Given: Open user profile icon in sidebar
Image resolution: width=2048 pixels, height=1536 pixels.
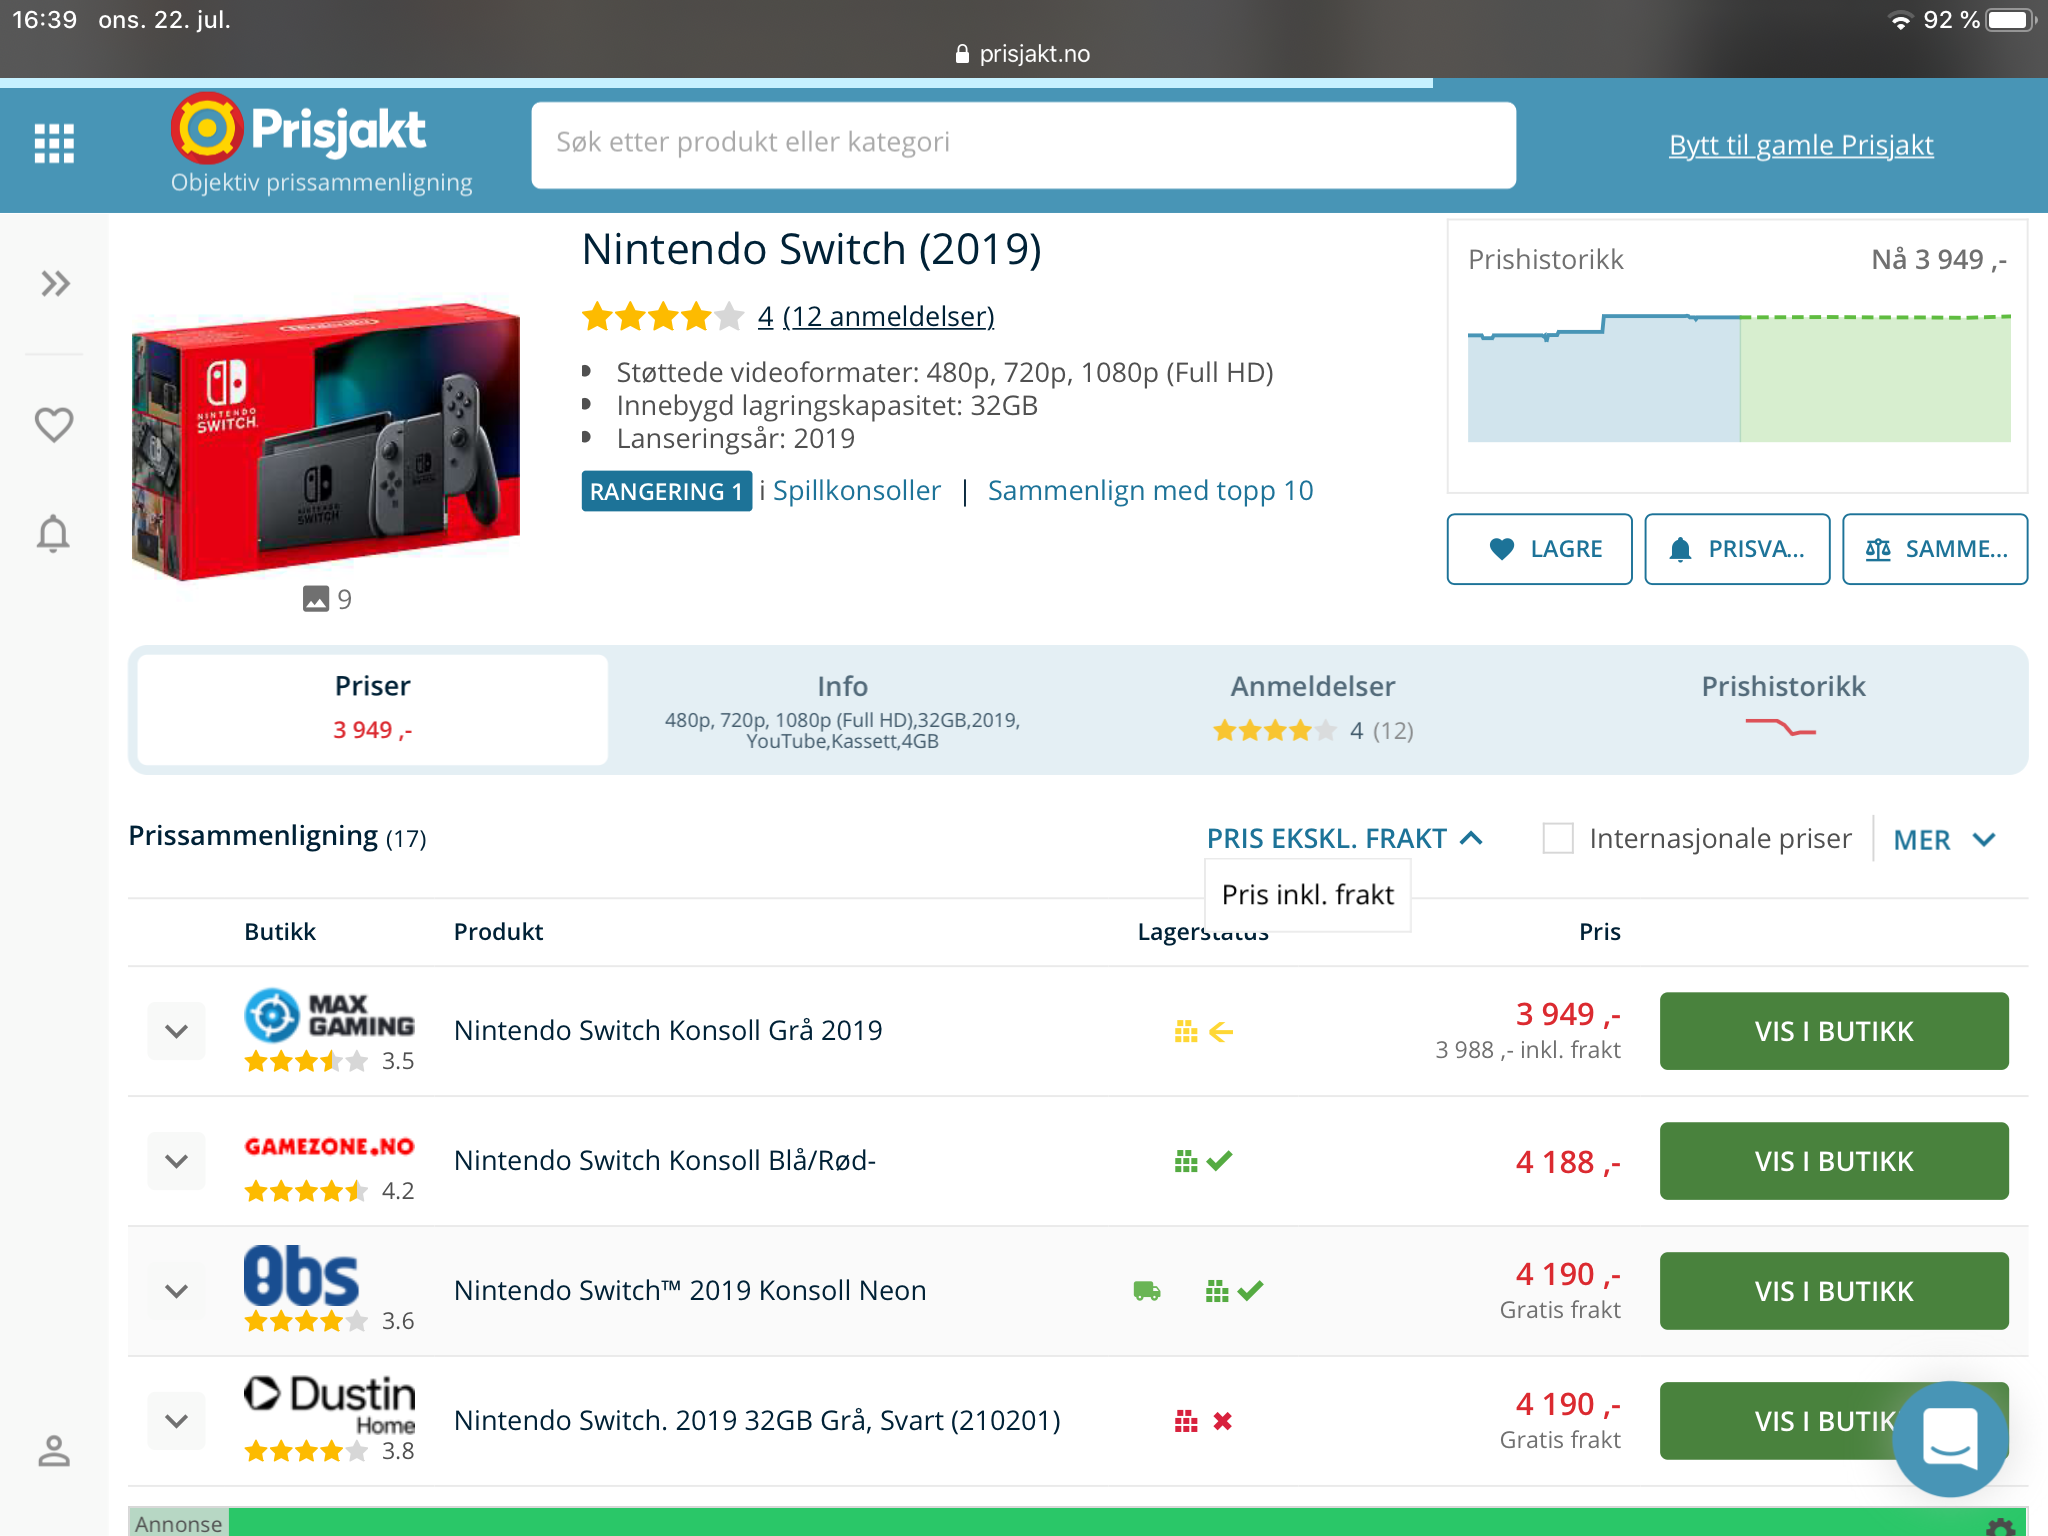Looking at the screenshot, I should pos(54,1450).
